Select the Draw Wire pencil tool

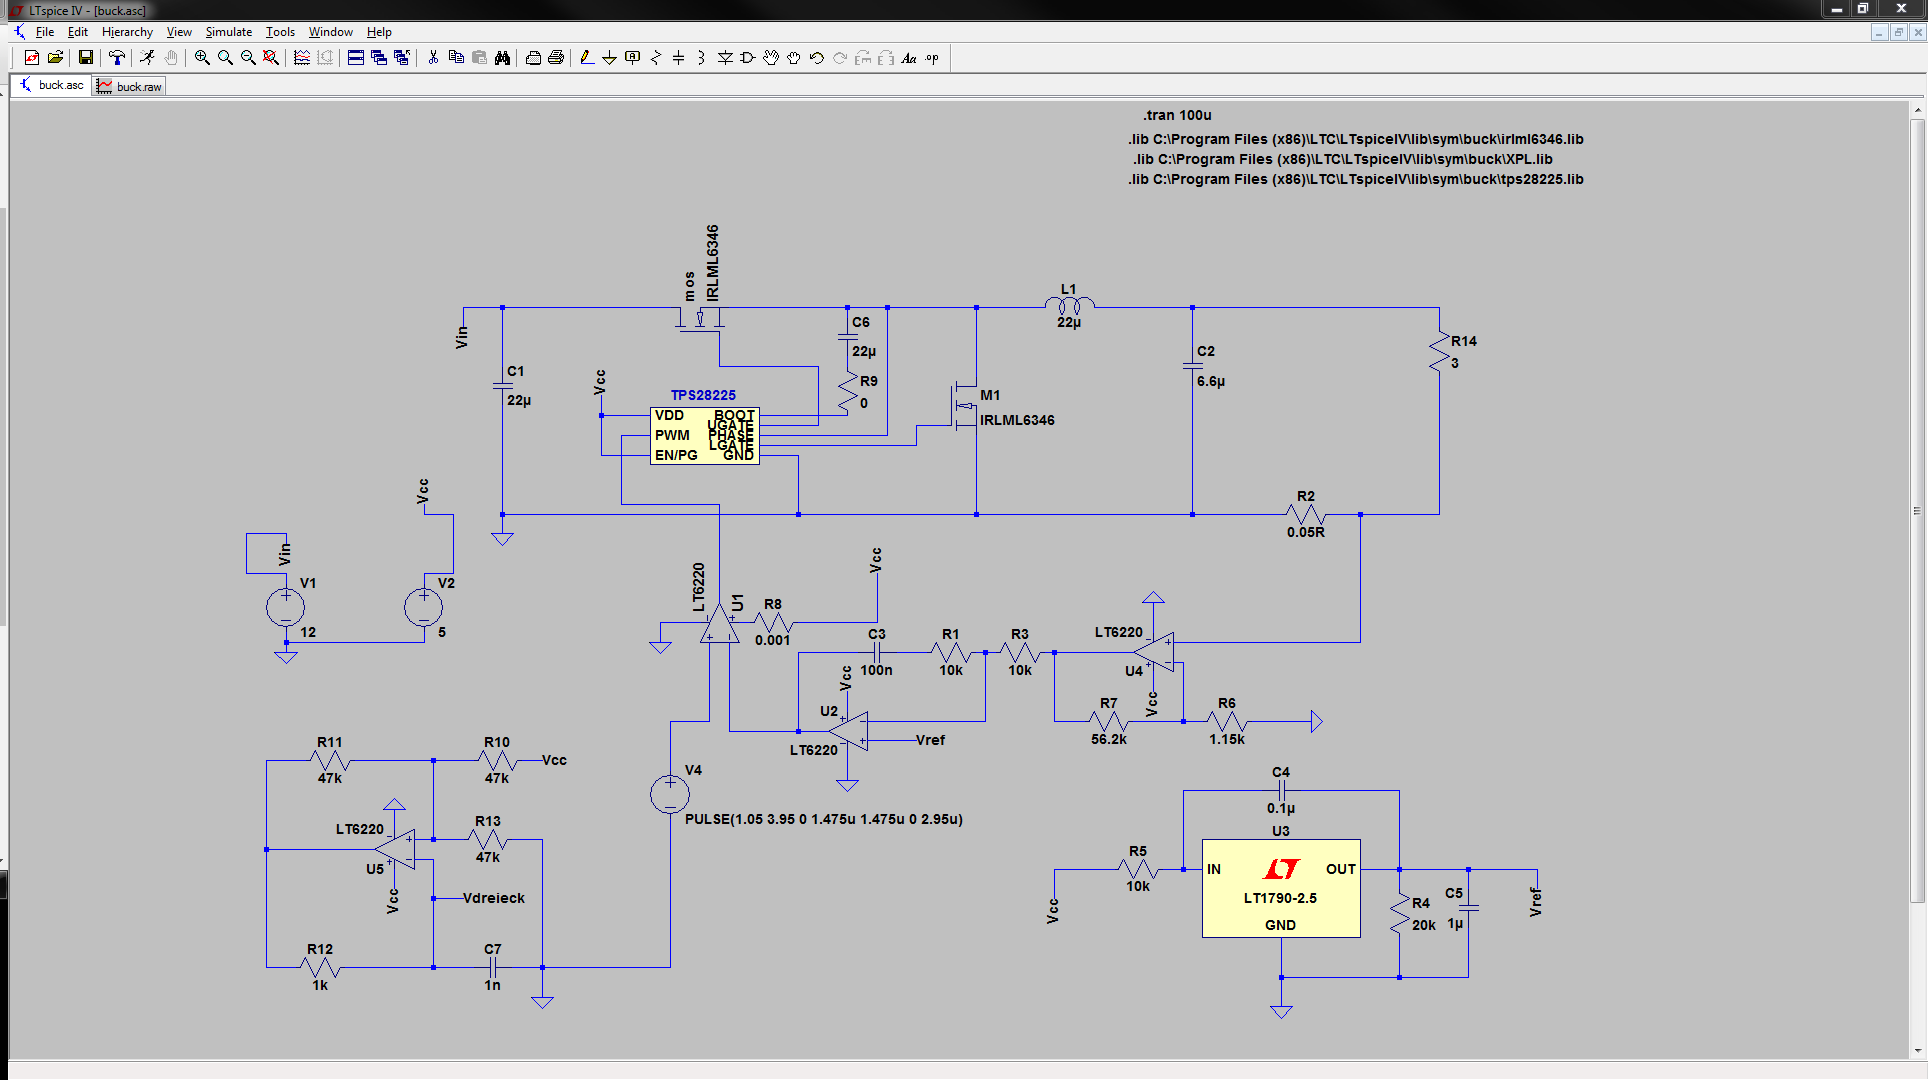(x=587, y=58)
